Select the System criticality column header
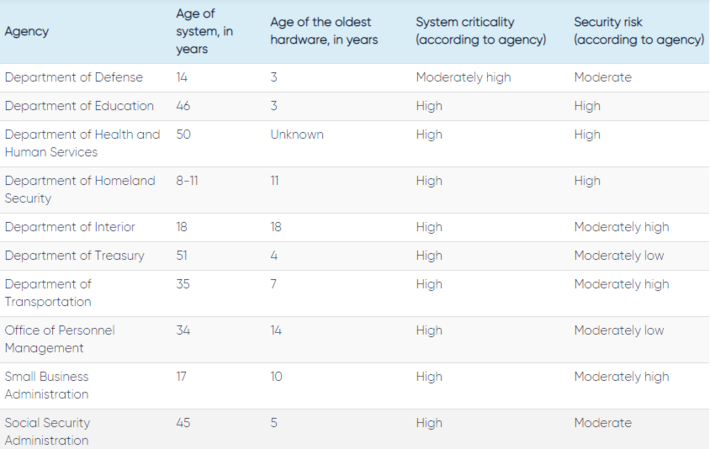The image size is (710, 449). point(481,31)
